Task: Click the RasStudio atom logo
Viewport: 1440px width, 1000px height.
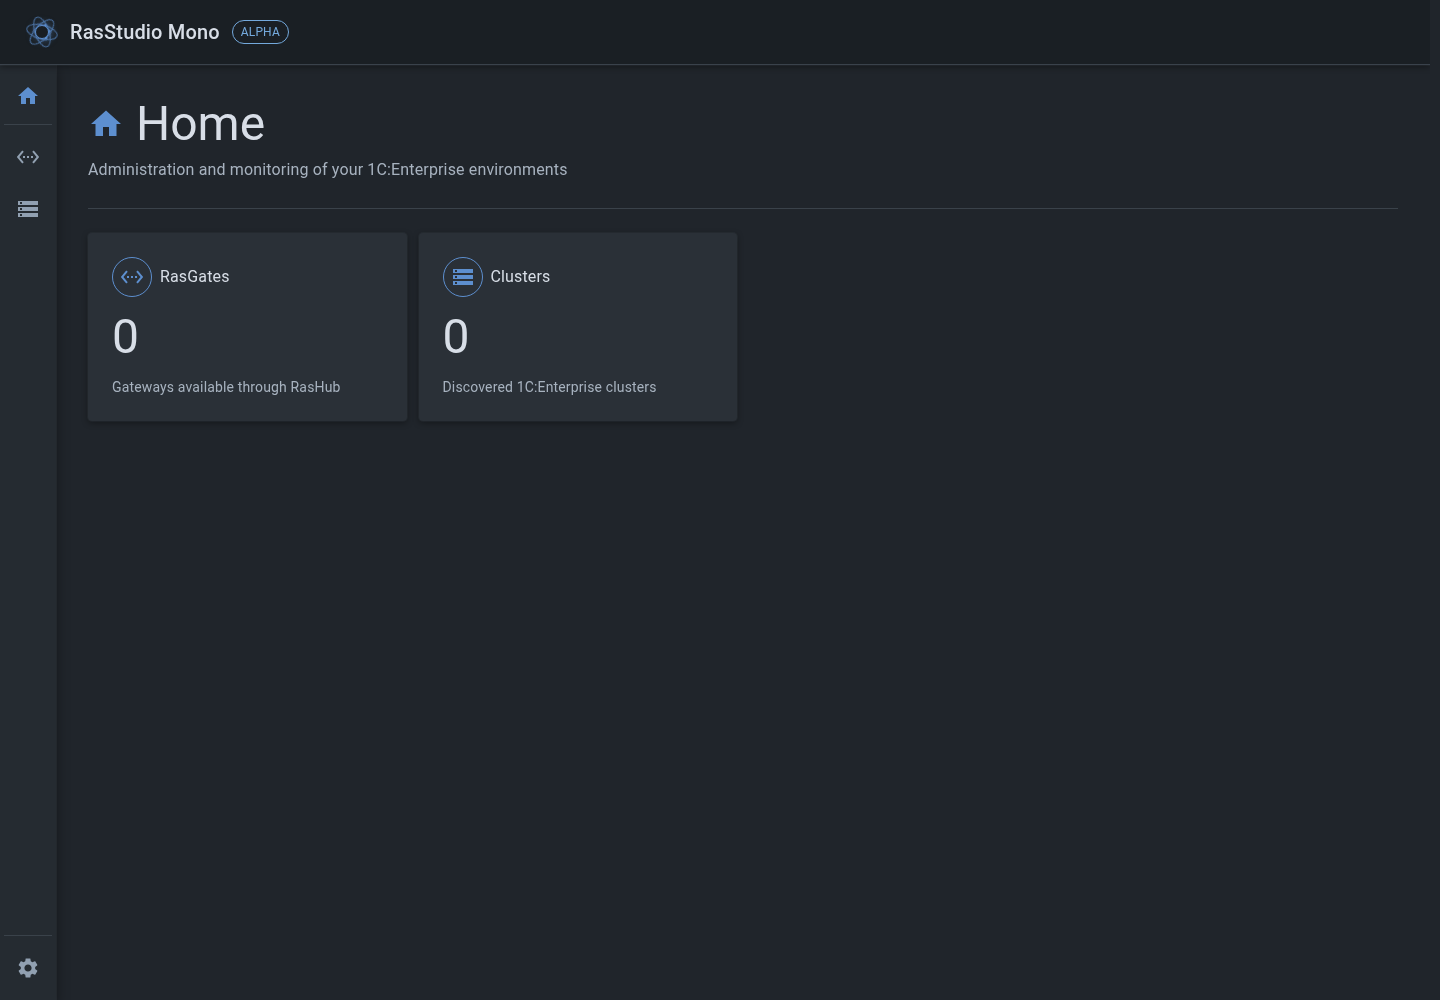Action: click(42, 32)
